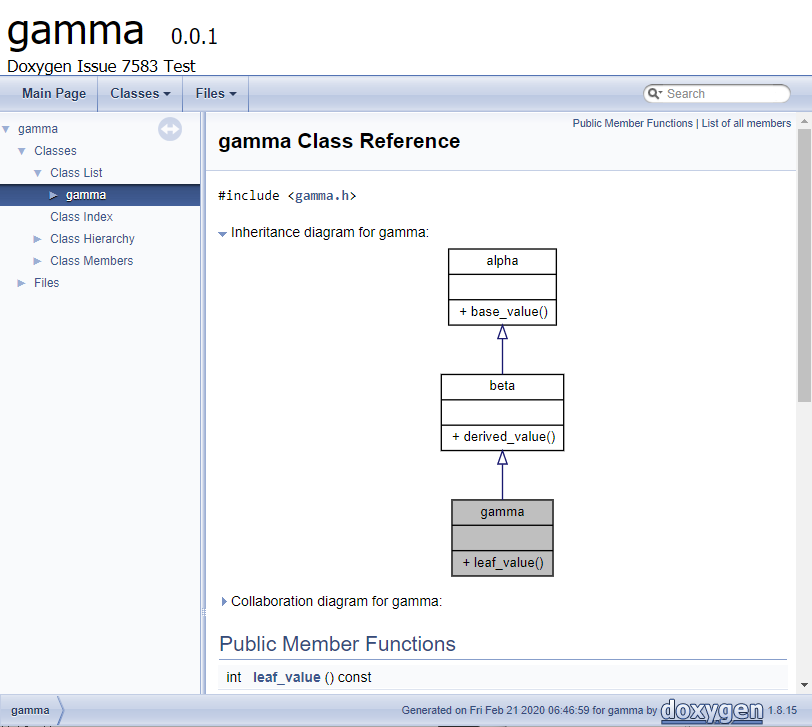The image size is (812, 727).
Task: Select Files in the sidebar tree
Action: 47,283
